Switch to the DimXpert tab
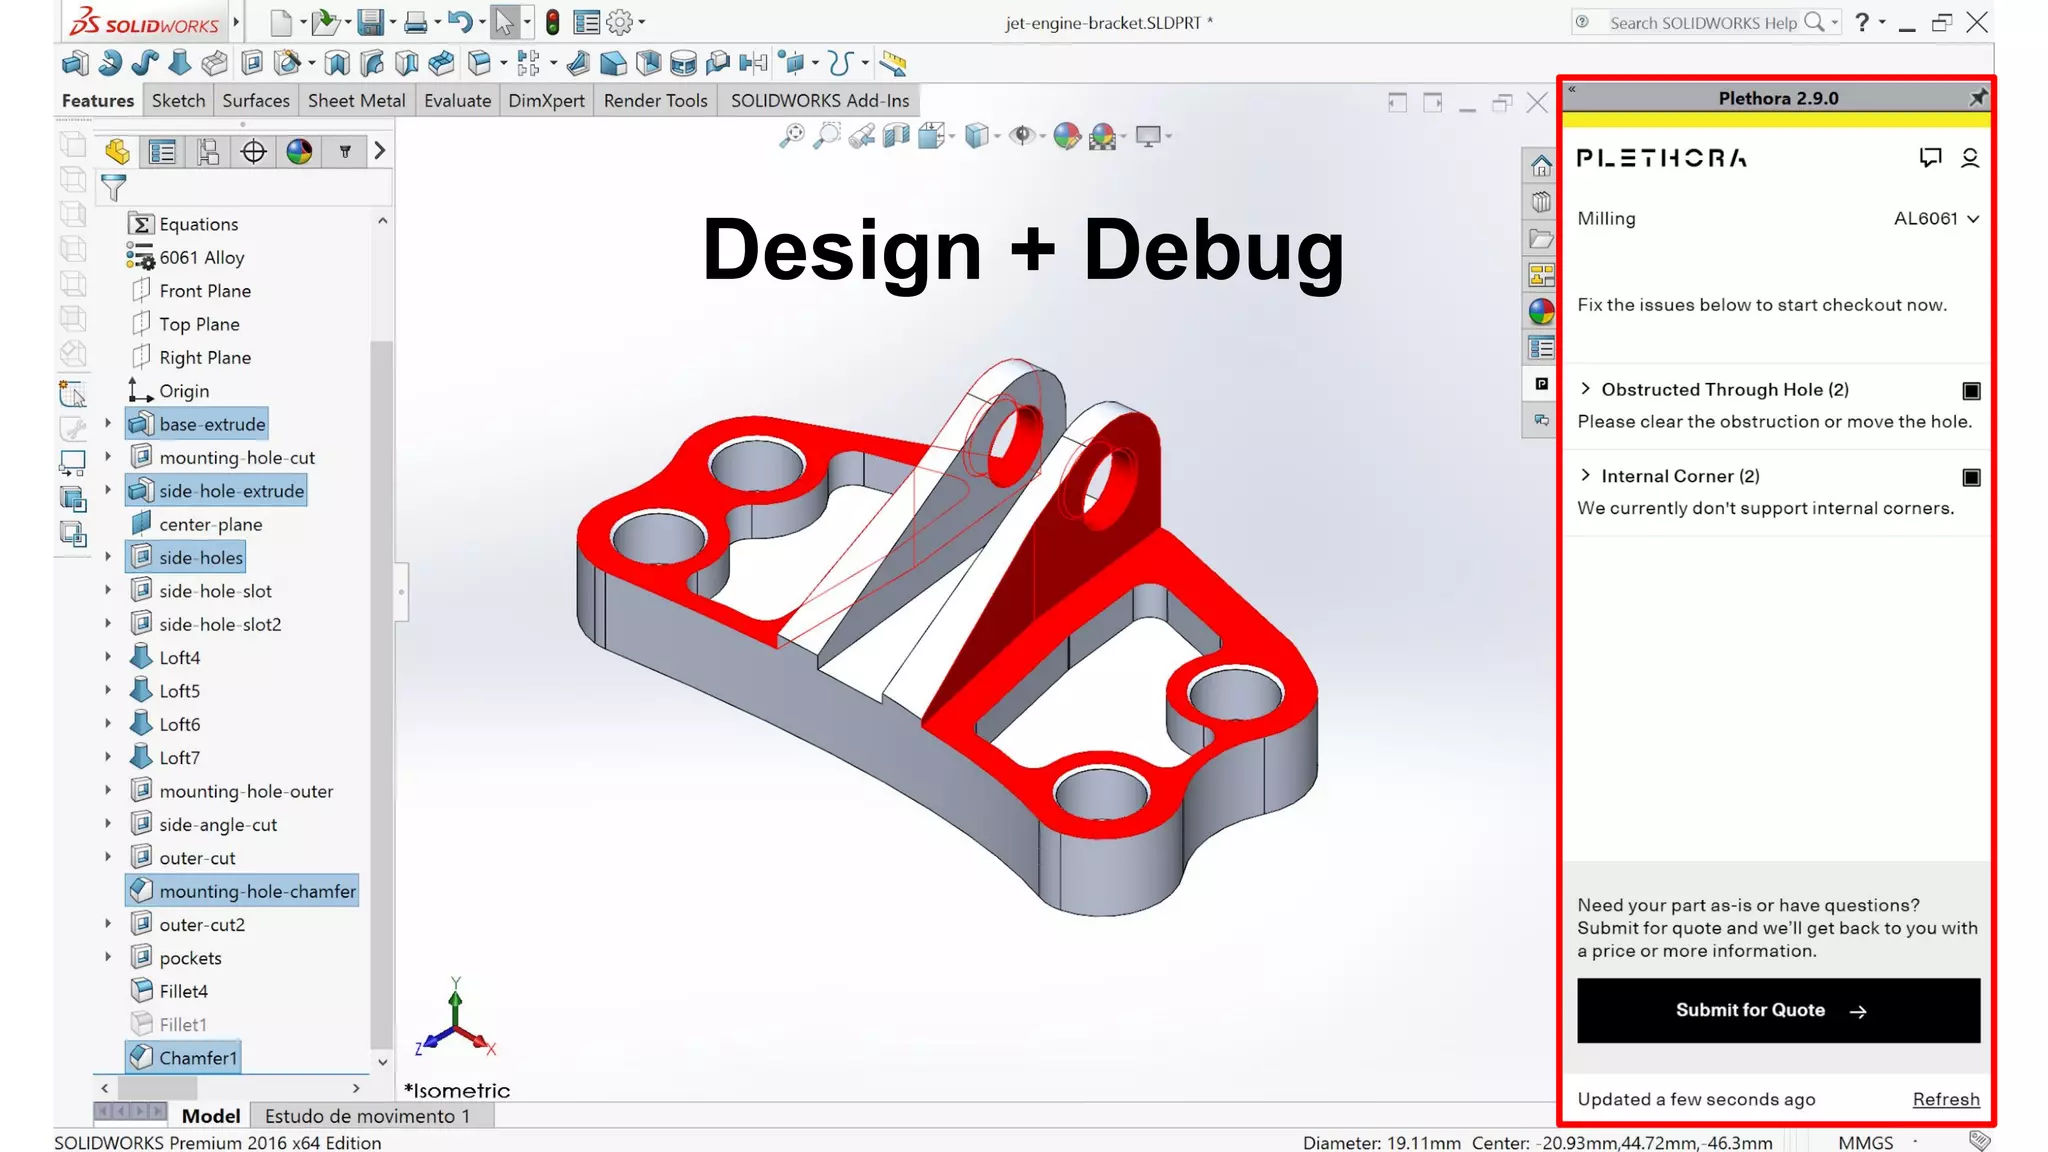 tap(546, 100)
